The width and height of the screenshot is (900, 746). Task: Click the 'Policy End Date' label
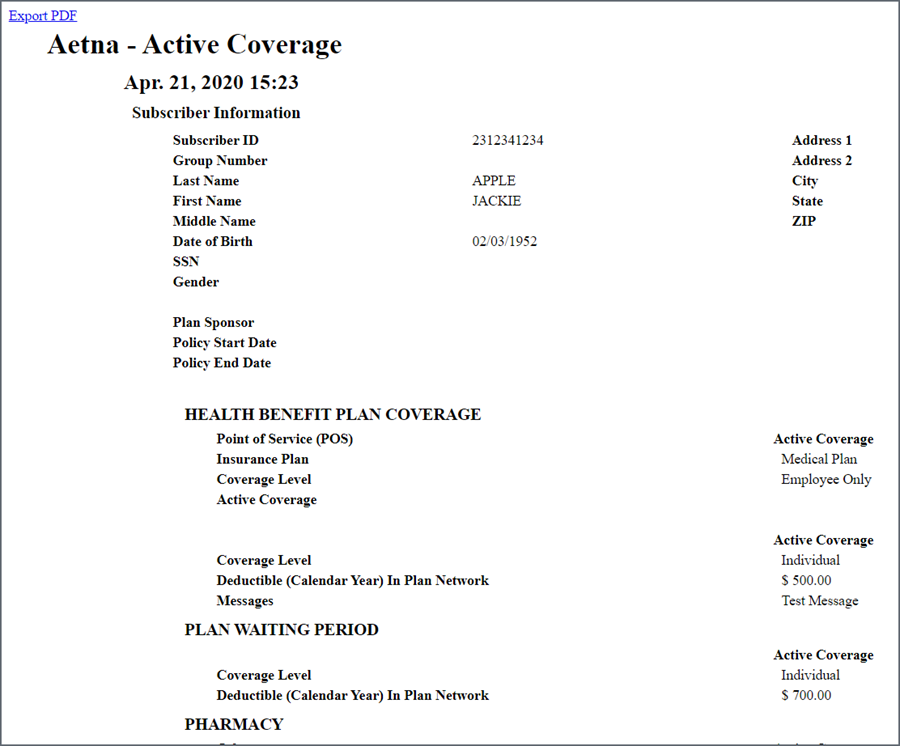[x=222, y=363]
